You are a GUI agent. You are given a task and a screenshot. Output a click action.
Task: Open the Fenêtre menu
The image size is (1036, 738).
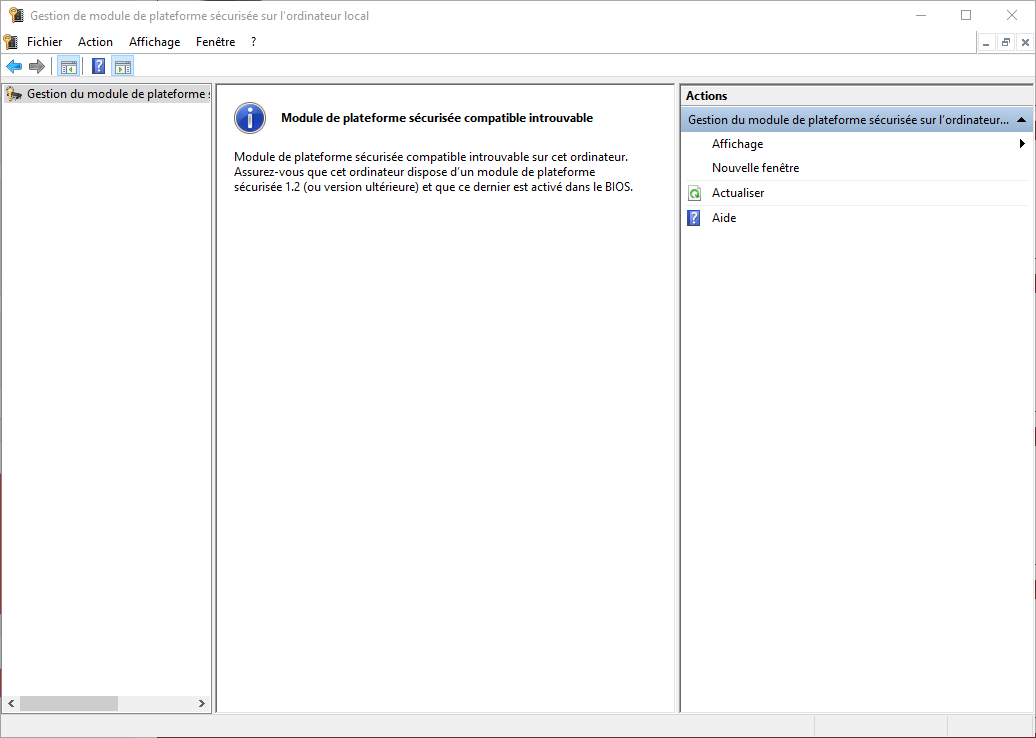pos(215,42)
